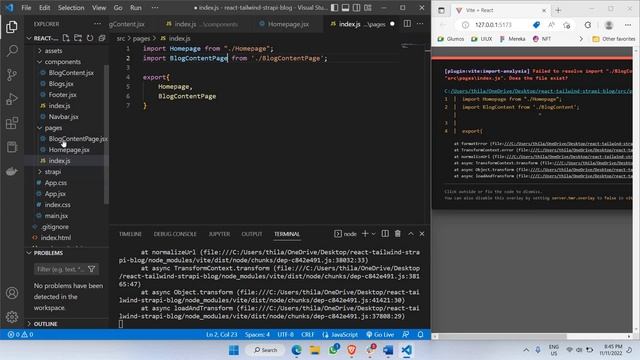Open main.jsx in the file tree
The height and width of the screenshot is (360, 640).
pos(56,216)
